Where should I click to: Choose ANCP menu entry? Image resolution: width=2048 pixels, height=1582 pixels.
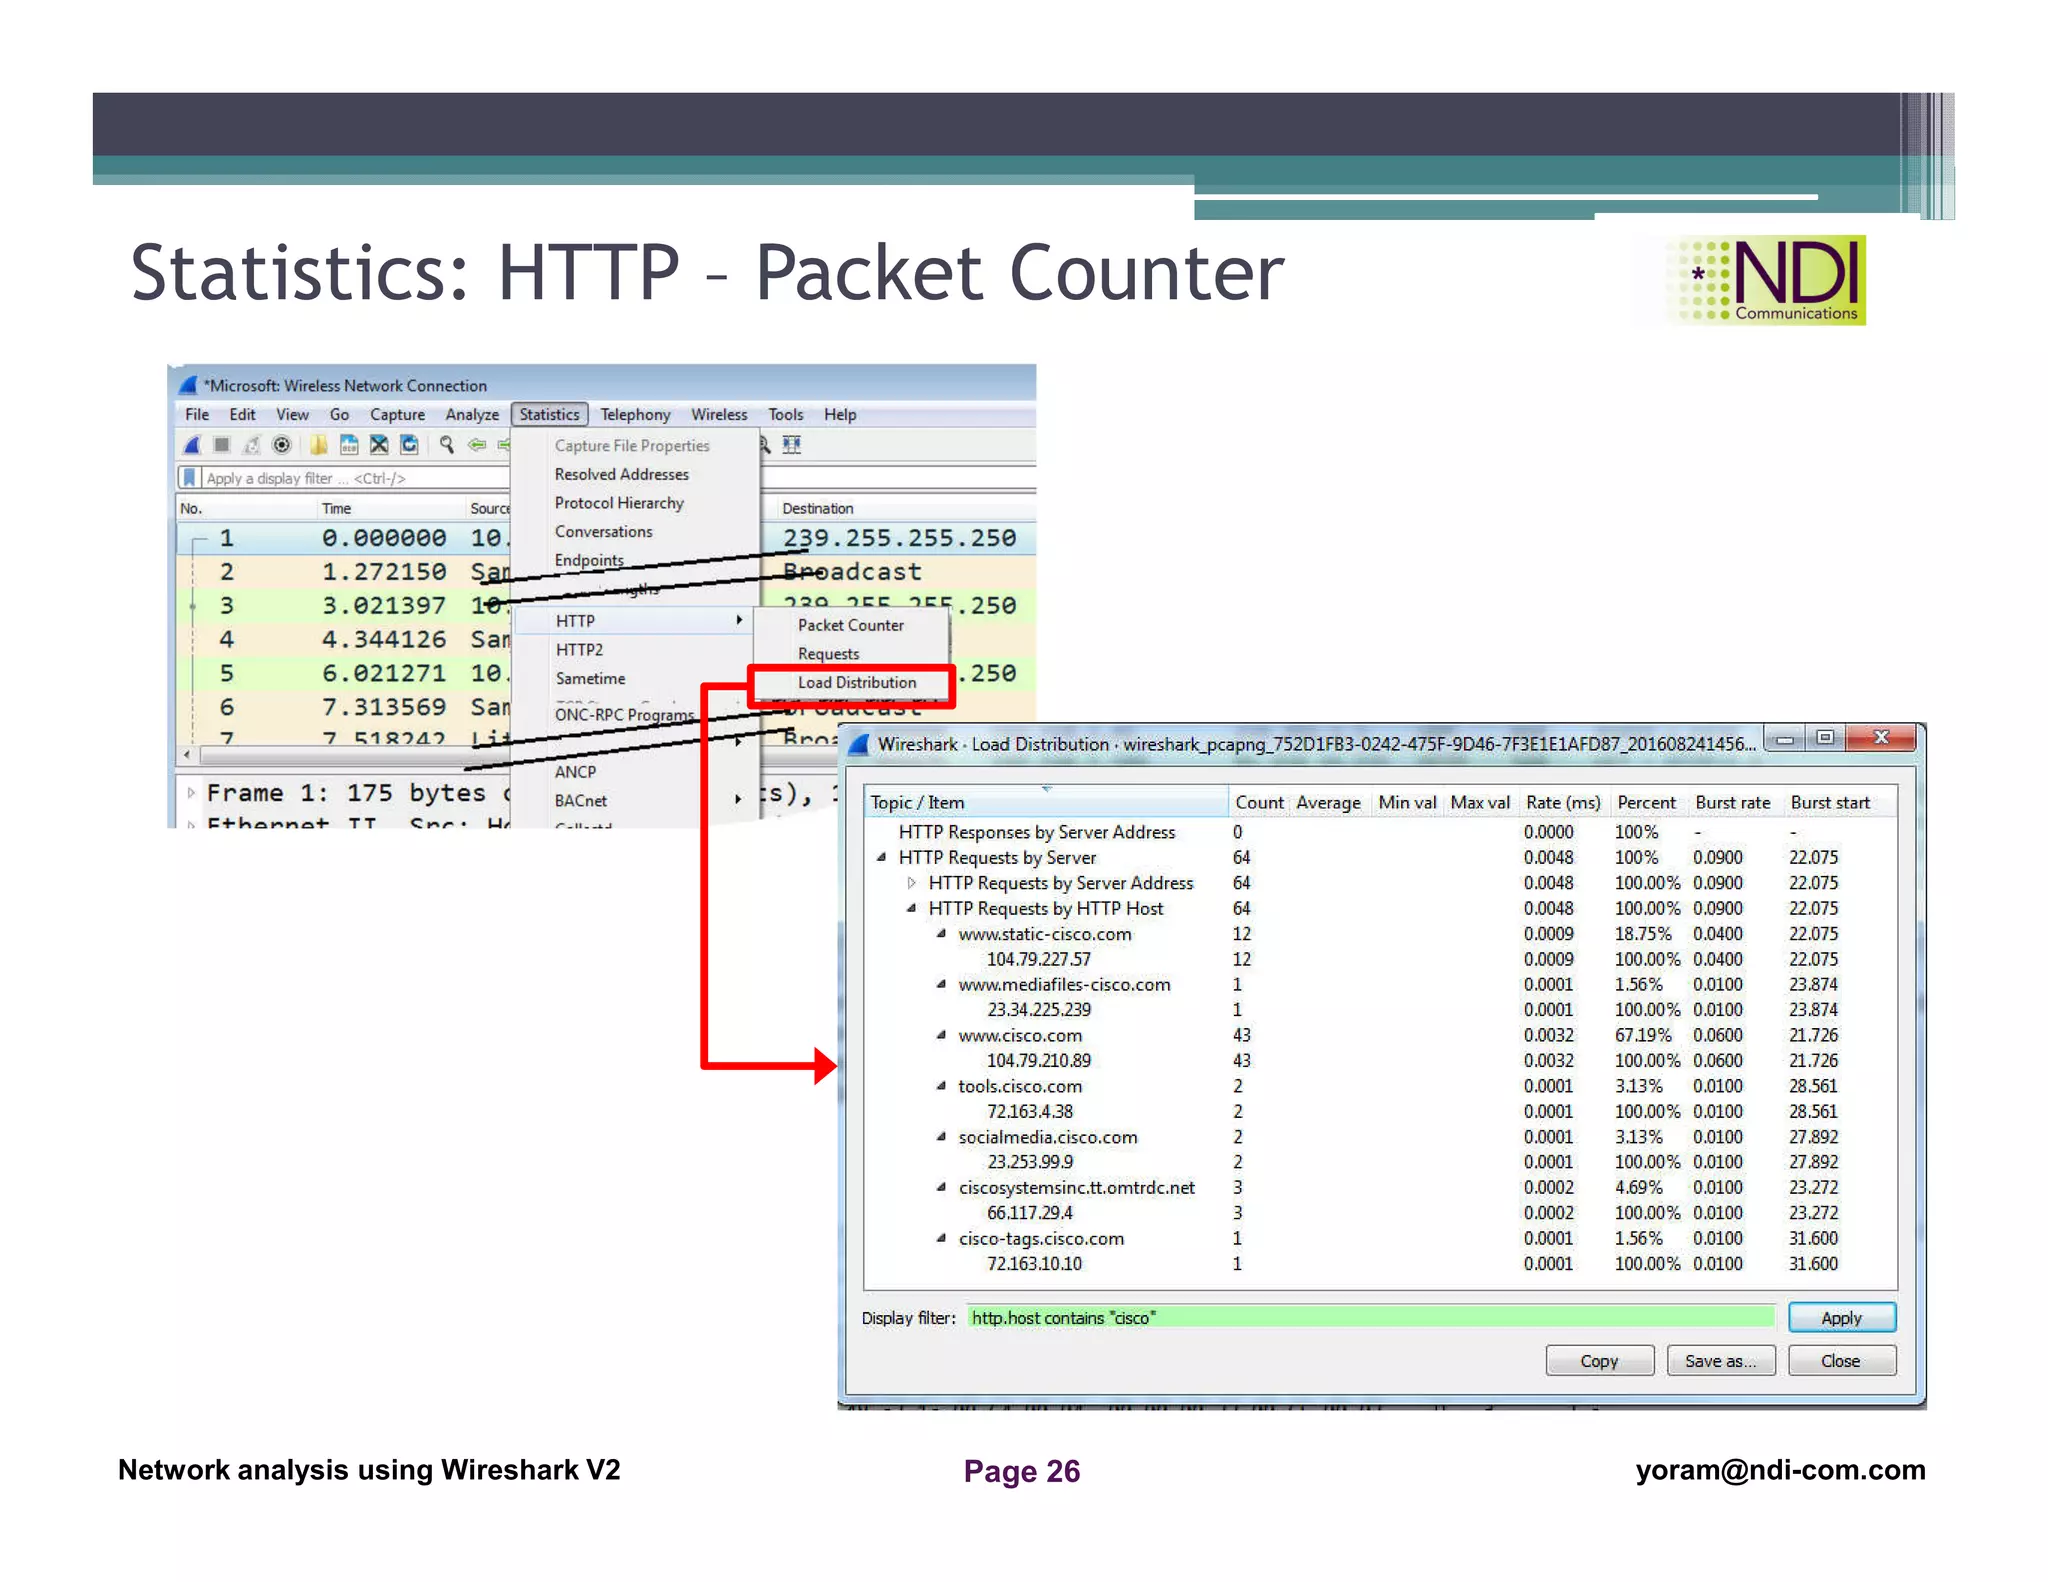click(575, 772)
